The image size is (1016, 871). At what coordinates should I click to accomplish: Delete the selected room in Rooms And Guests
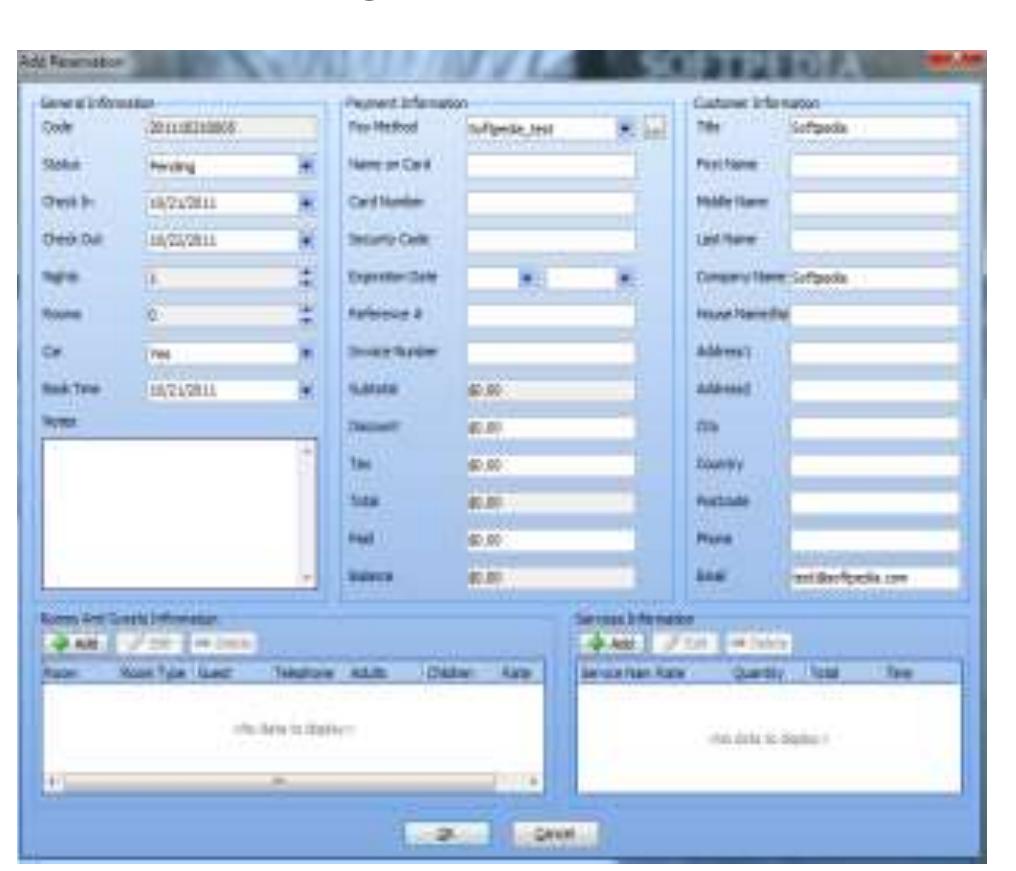(x=224, y=643)
